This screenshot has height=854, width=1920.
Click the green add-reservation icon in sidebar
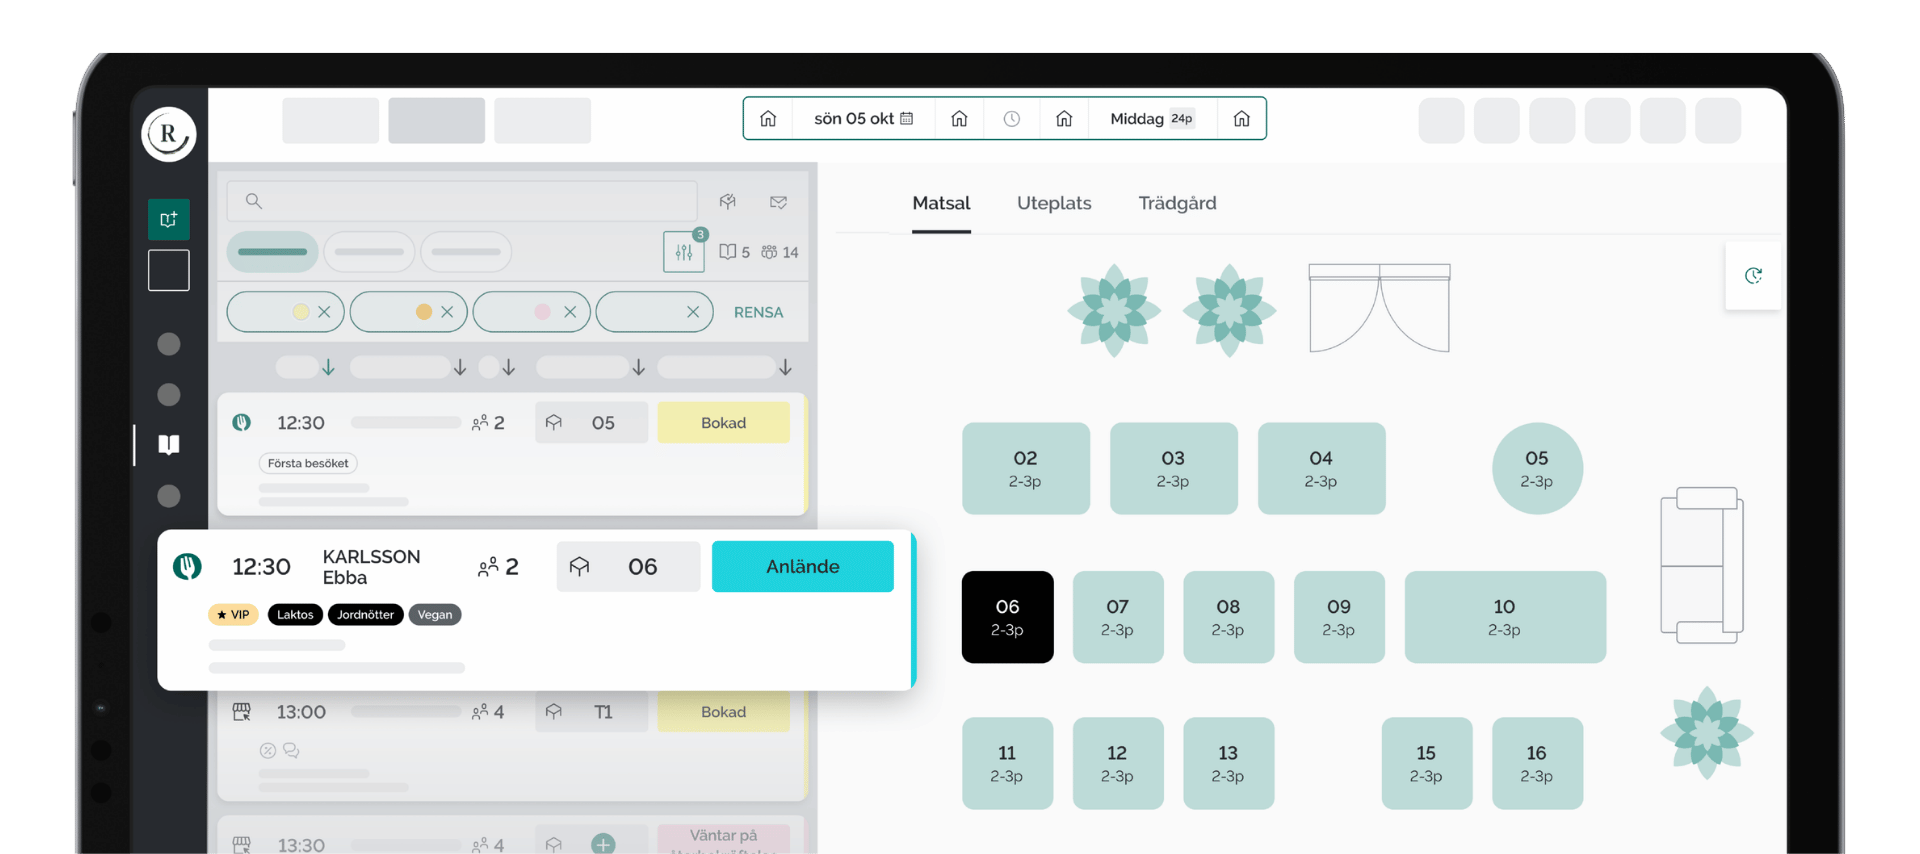pyautogui.click(x=169, y=219)
